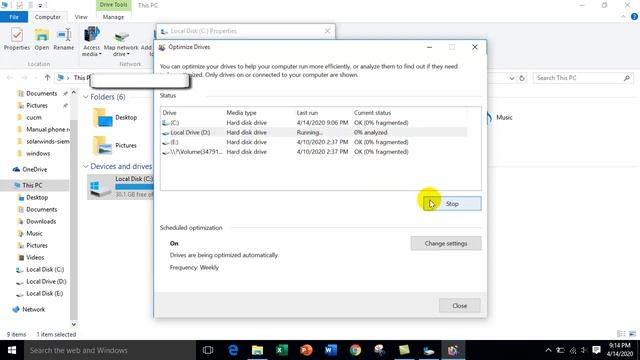Stop the drive optimization

(452, 204)
